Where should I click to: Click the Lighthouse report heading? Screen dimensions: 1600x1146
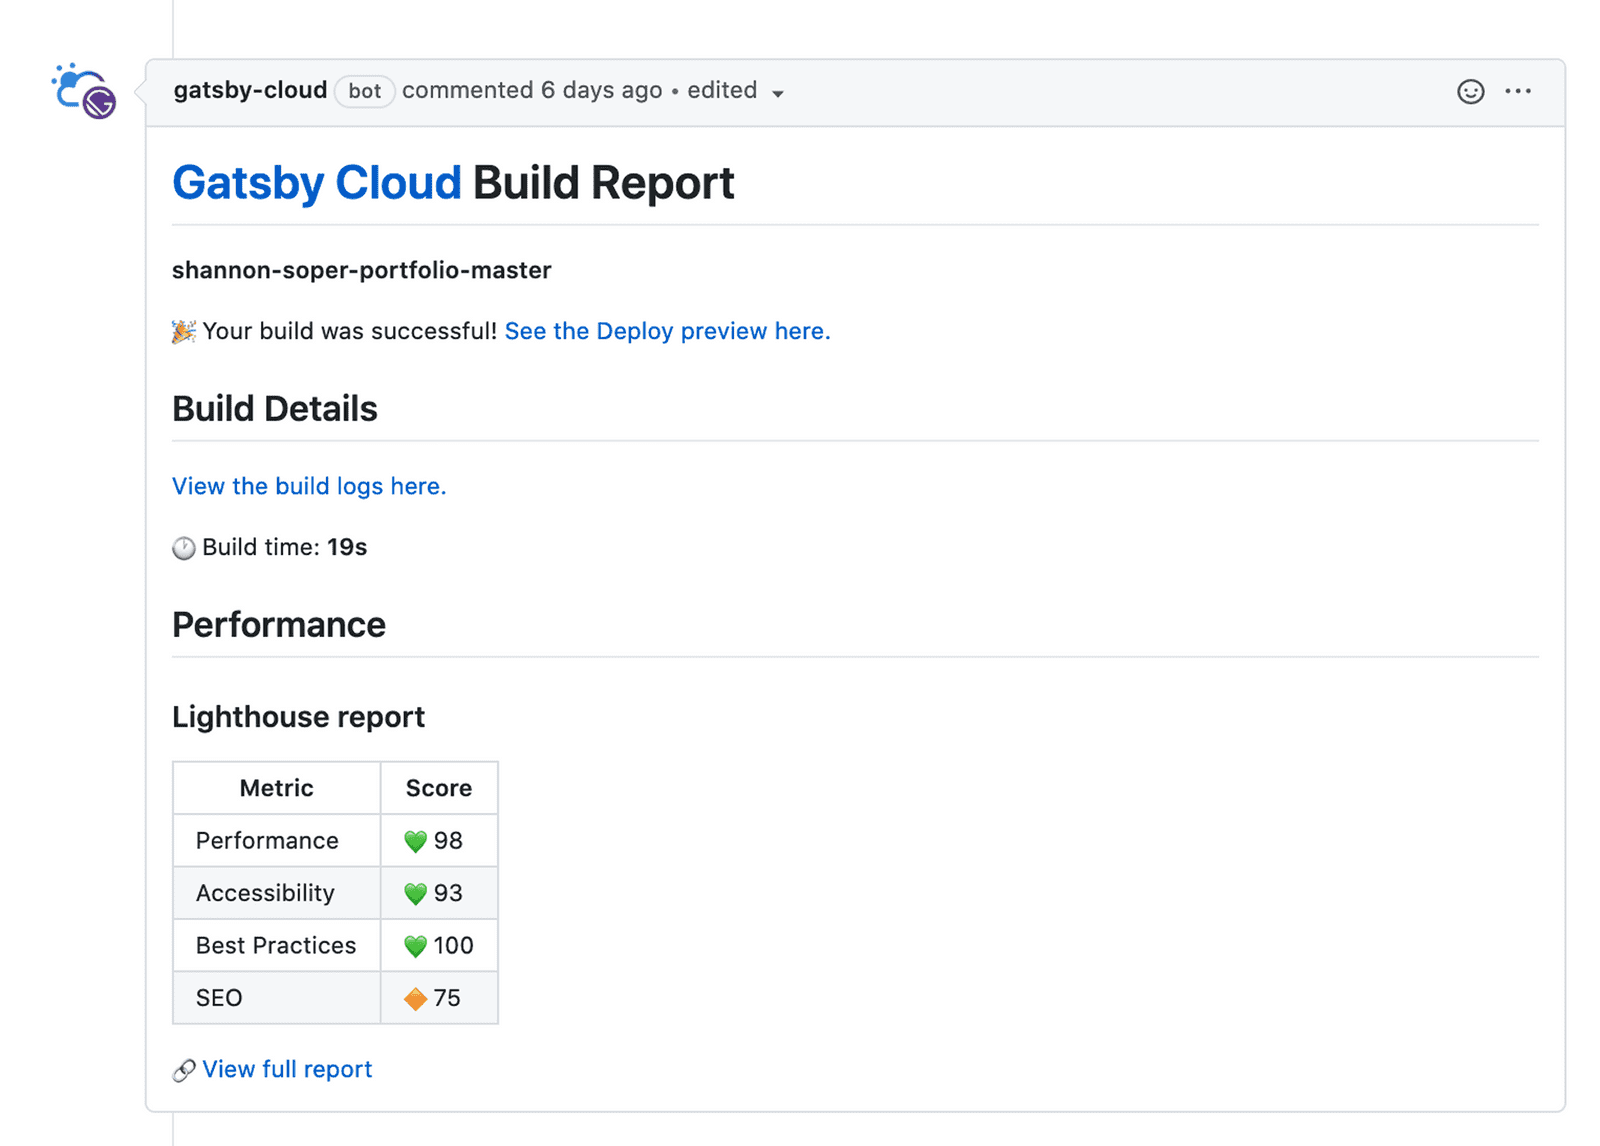[x=298, y=717]
